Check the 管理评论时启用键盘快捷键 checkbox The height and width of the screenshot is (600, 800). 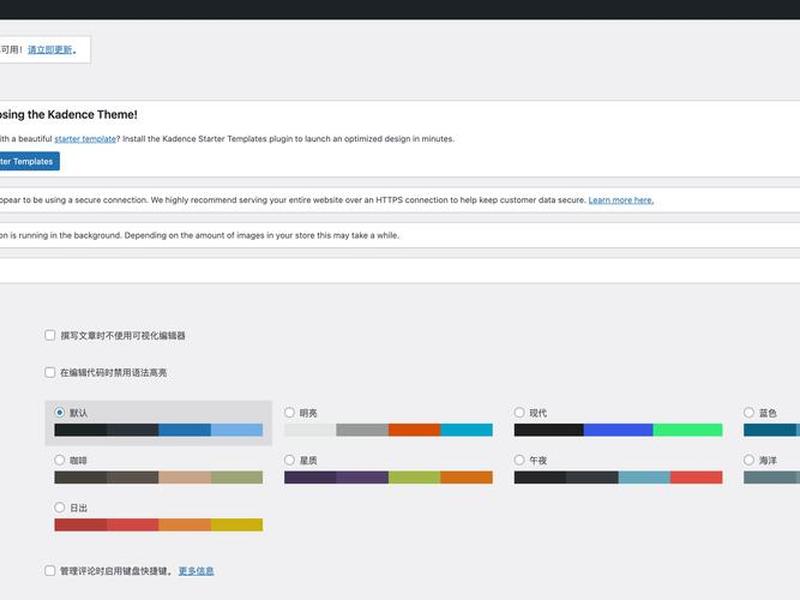click(x=50, y=570)
